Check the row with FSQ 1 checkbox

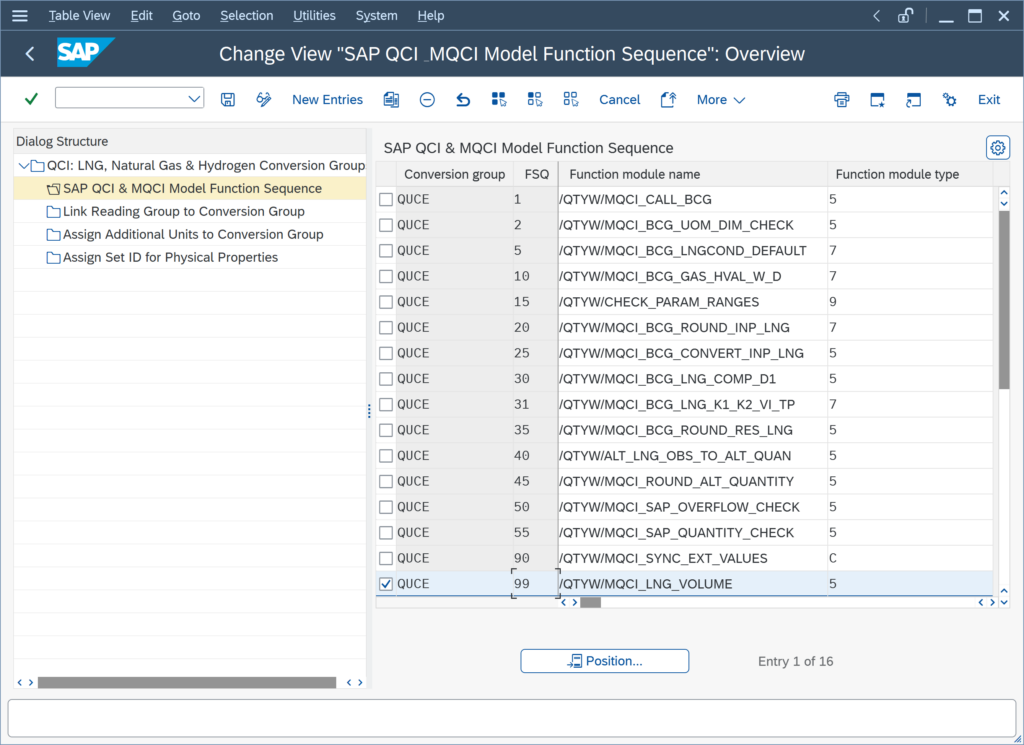[386, 199]
